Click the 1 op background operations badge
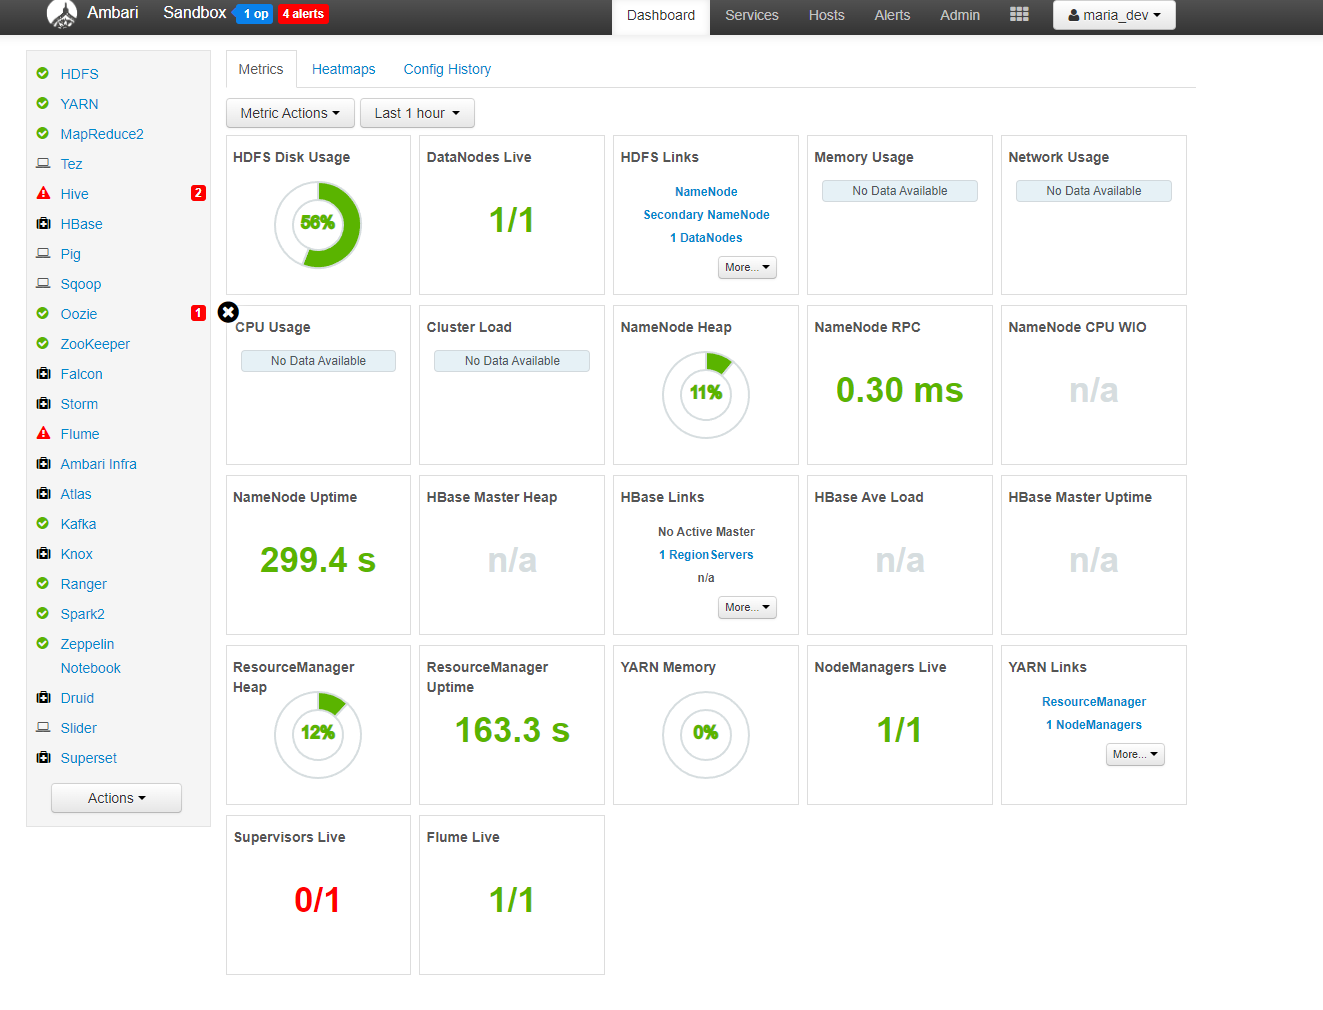The height and width of the screenshot is (1010, 1323). point(256,14)
